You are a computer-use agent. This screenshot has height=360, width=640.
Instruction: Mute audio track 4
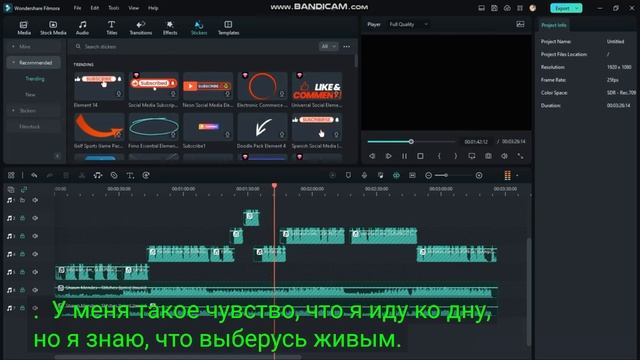pos(35,254)
